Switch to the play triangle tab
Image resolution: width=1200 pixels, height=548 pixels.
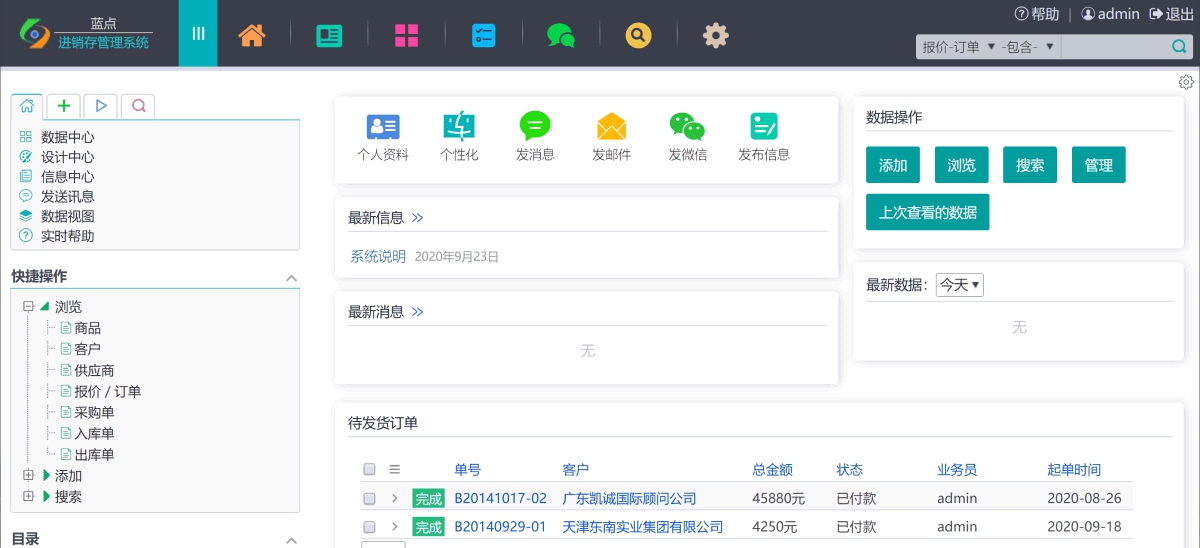(x=101, y=105)
